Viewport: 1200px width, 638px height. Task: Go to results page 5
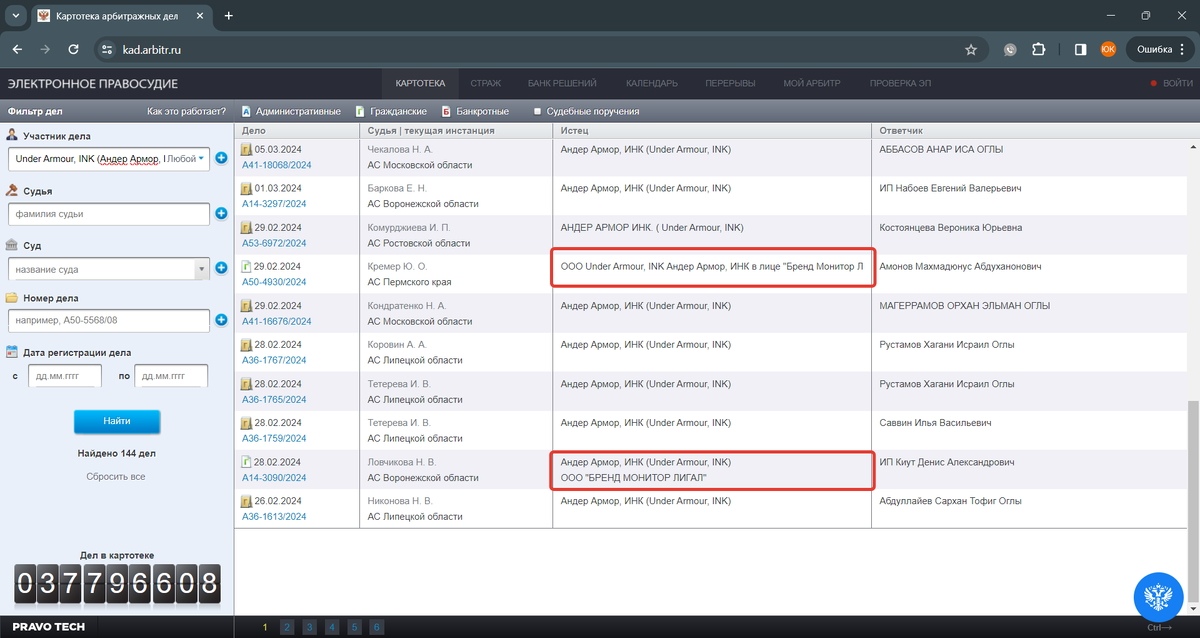pos(355,627)
